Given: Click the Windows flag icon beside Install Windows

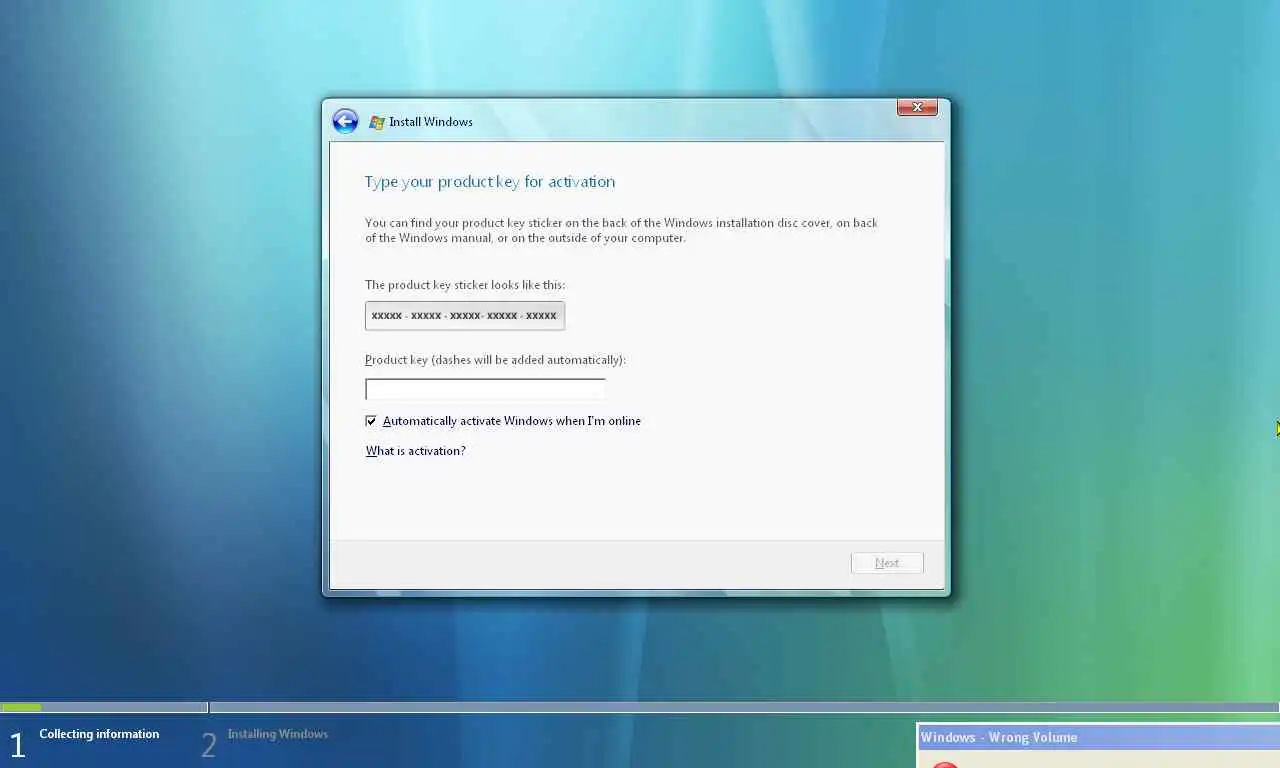Looking at the screenshot, I should point(377,122).
